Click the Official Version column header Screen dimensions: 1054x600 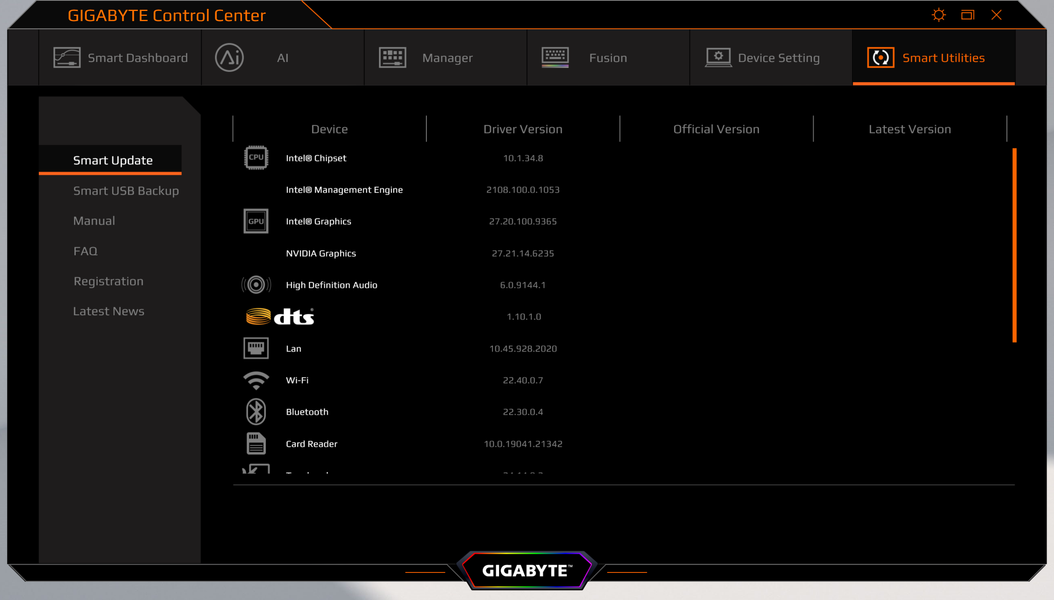tap(717, 129)
